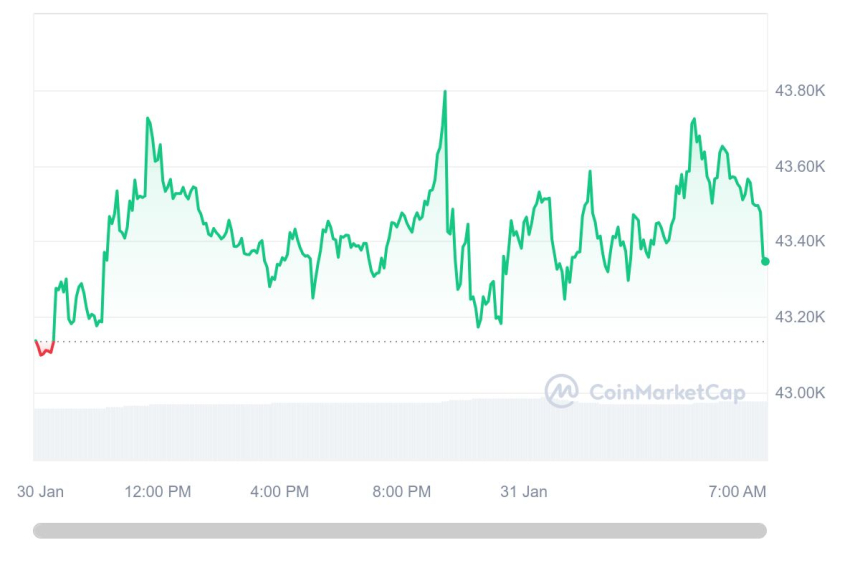This screenshot has width=860, height=573.
Task: Click the CoinMarketCap watermark text
Action: tap(667, 392)
